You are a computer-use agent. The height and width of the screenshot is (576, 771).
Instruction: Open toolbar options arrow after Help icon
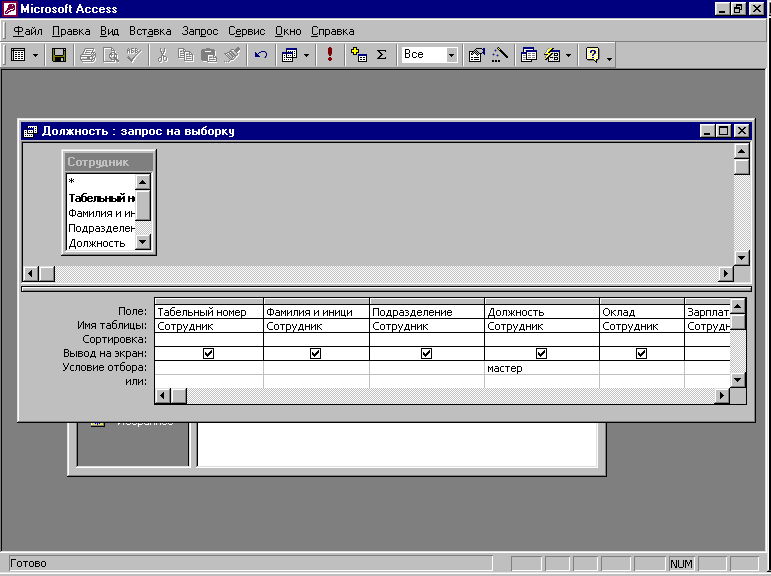pyautogui.click(x=609, y=59)
